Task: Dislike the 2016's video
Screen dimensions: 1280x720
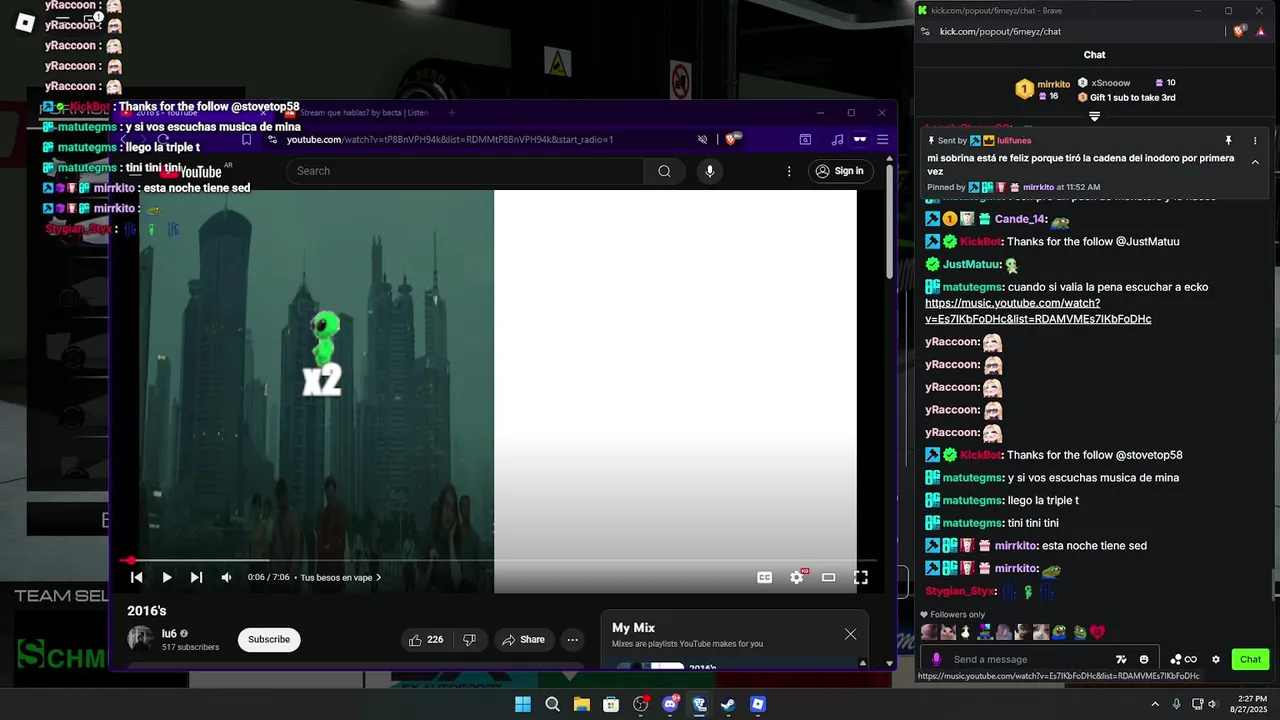Action: pyautogui.click(x=469, y=640)
